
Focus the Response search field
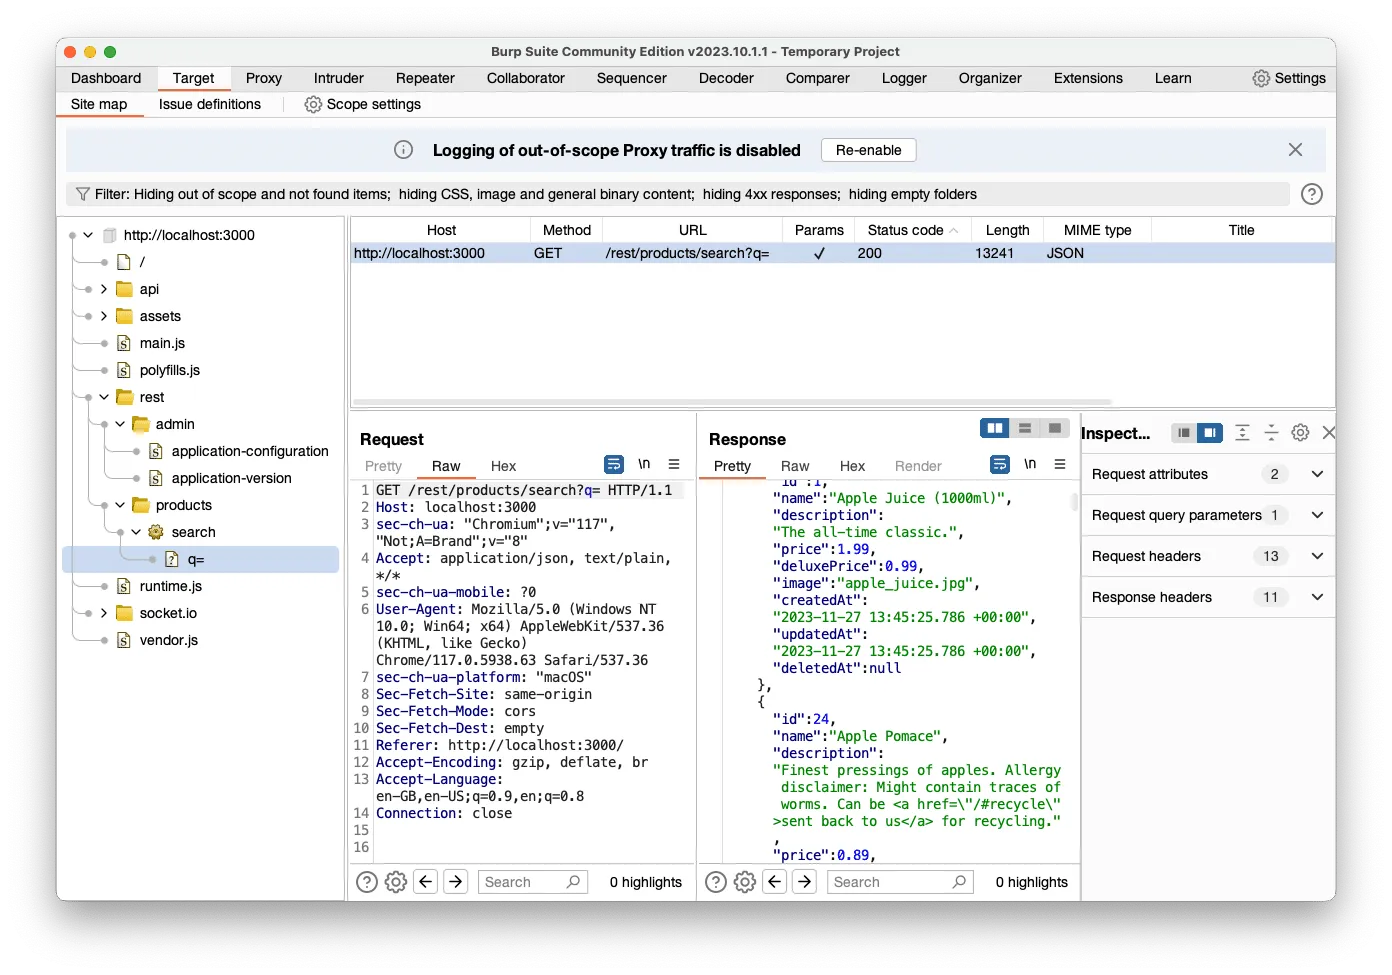[899, 882]
